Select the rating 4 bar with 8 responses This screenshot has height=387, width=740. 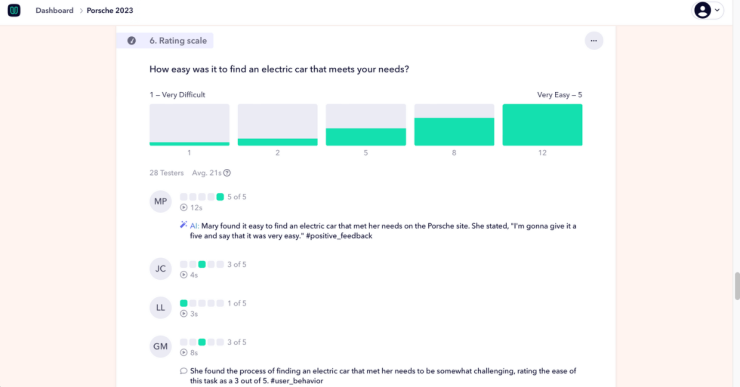coord(454,125)
